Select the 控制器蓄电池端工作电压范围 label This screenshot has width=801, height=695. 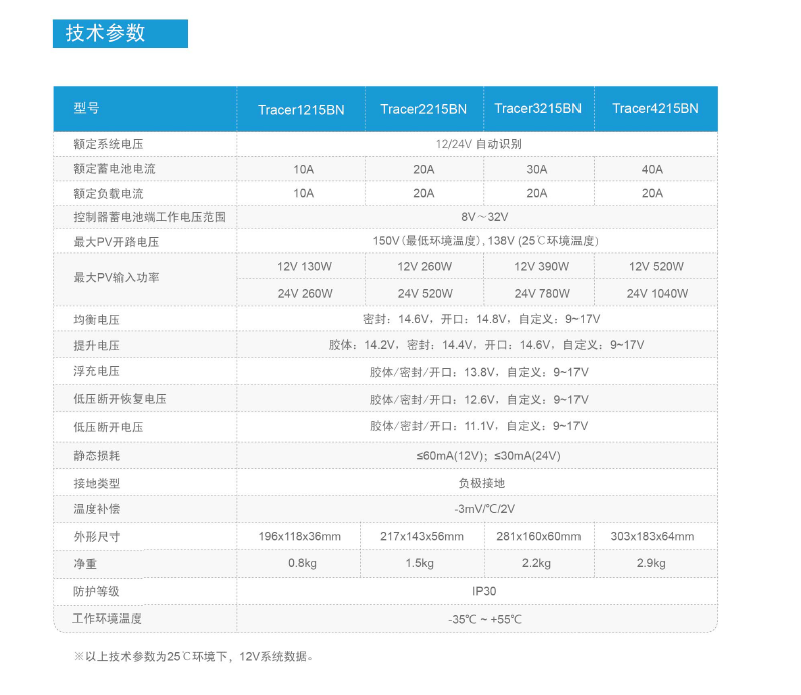149,217
